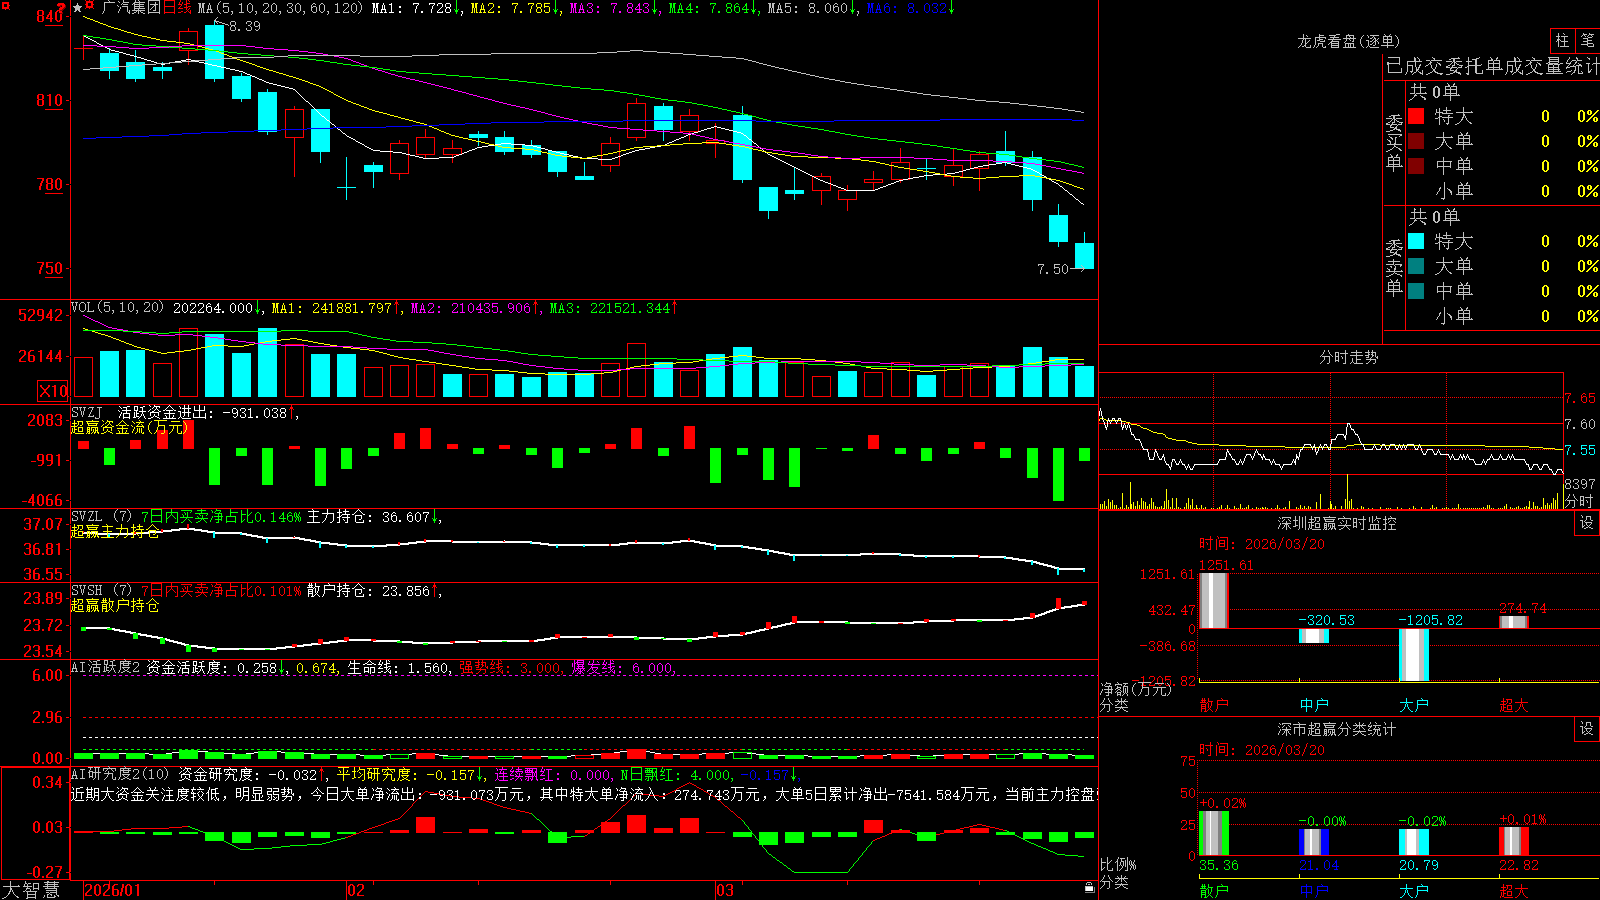Click the 爆发线: 6.000 value
Viewport: 1600px width, 900px height.
622,668
